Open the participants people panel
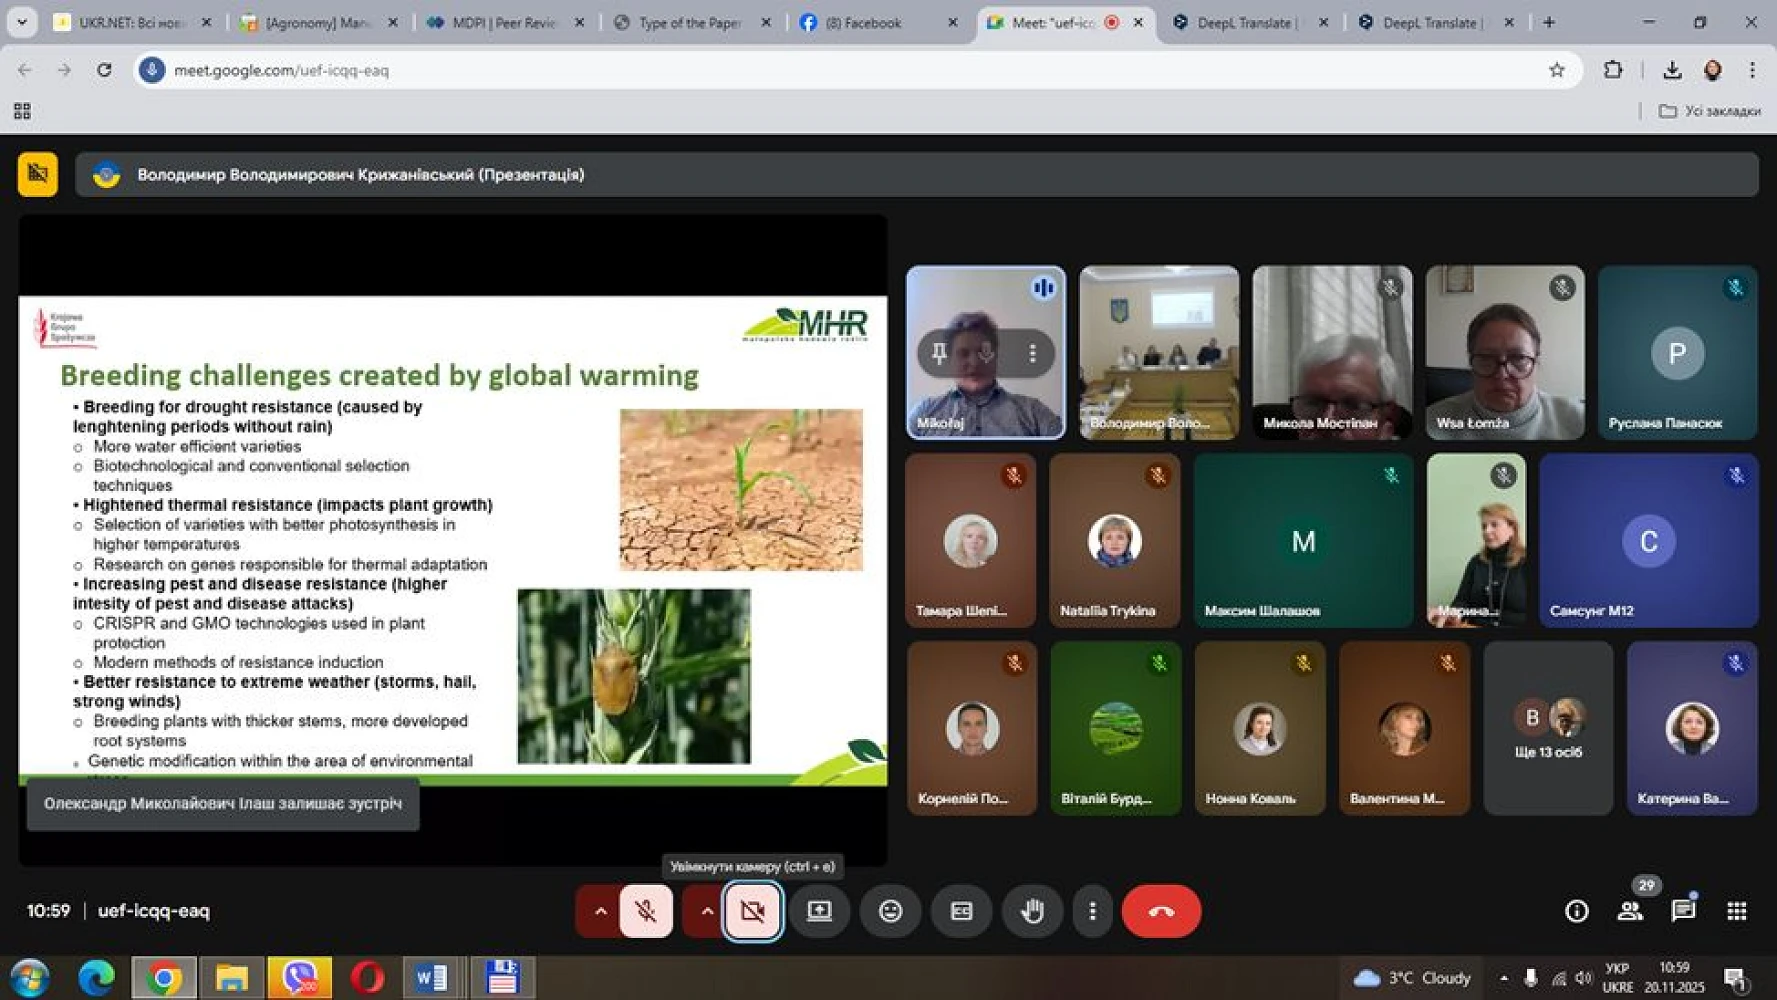Image resolution: width=1777 pixels, height=1000 pixels. (x=1630, y=911)
